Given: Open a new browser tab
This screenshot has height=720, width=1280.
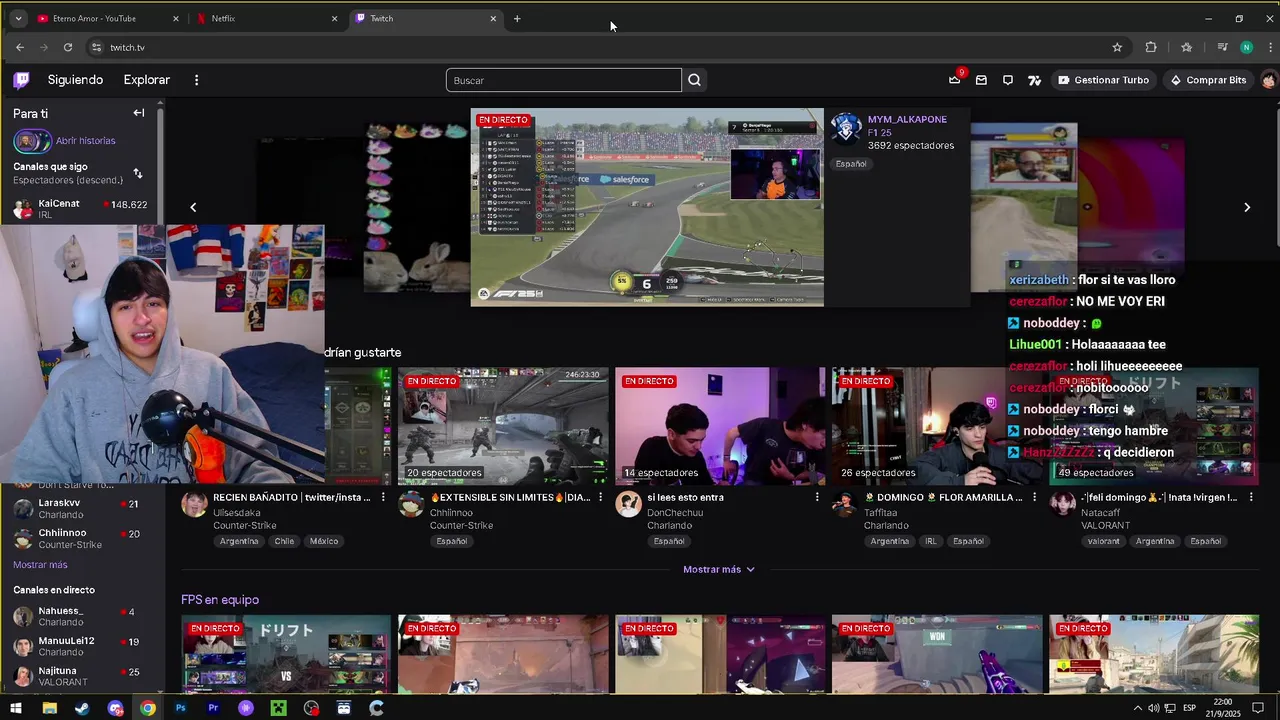Looking at the screenshot, I should point(517,18).
